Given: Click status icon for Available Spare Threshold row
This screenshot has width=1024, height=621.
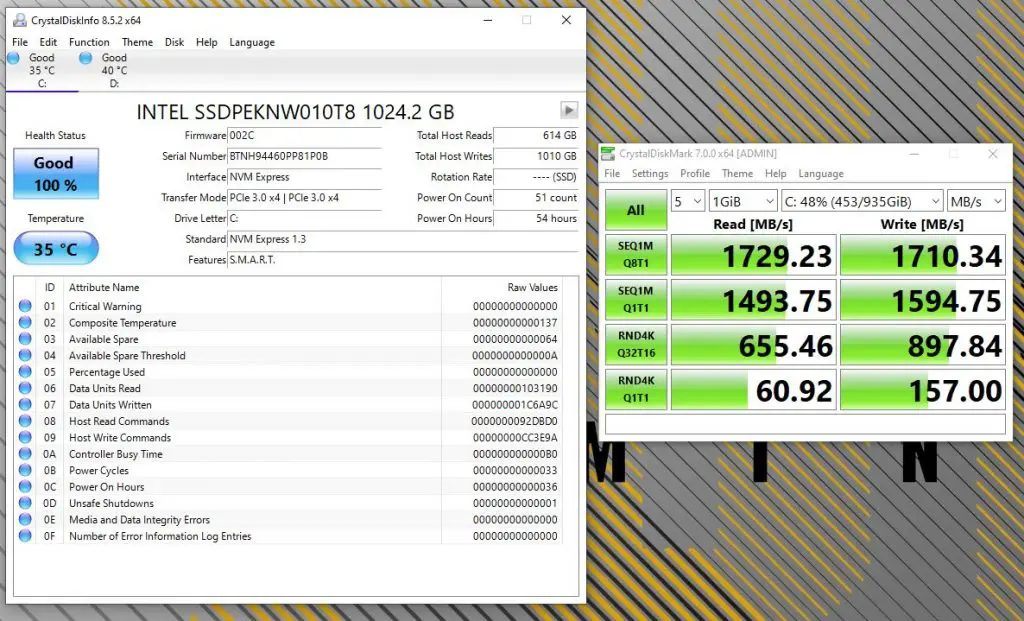Looking at the screenshot, I should point(25,355).
